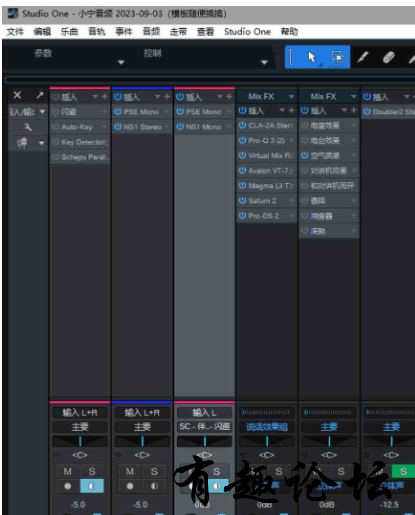Click pan slider above the -12.5 level
This screenshot has height=515, width=415.
click(390, 441)
